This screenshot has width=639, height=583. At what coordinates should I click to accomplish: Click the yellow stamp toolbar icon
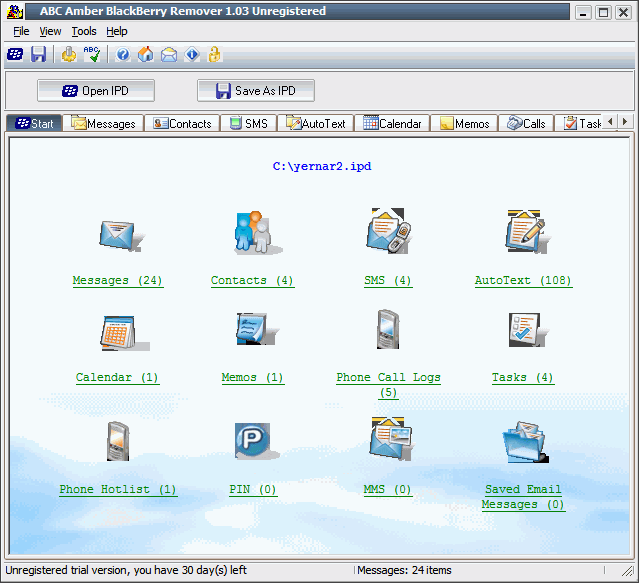coord(69,54)
